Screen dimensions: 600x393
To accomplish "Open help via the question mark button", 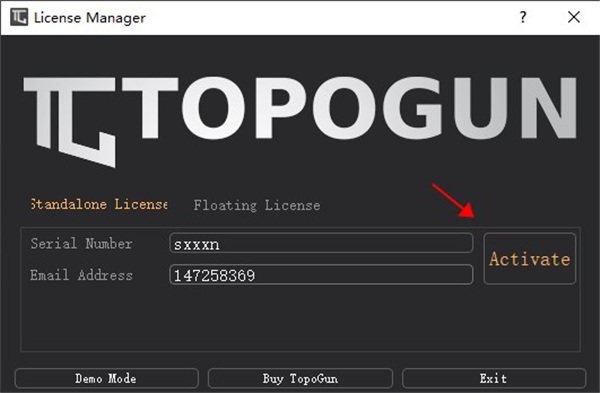I will (x=523, y=17).
